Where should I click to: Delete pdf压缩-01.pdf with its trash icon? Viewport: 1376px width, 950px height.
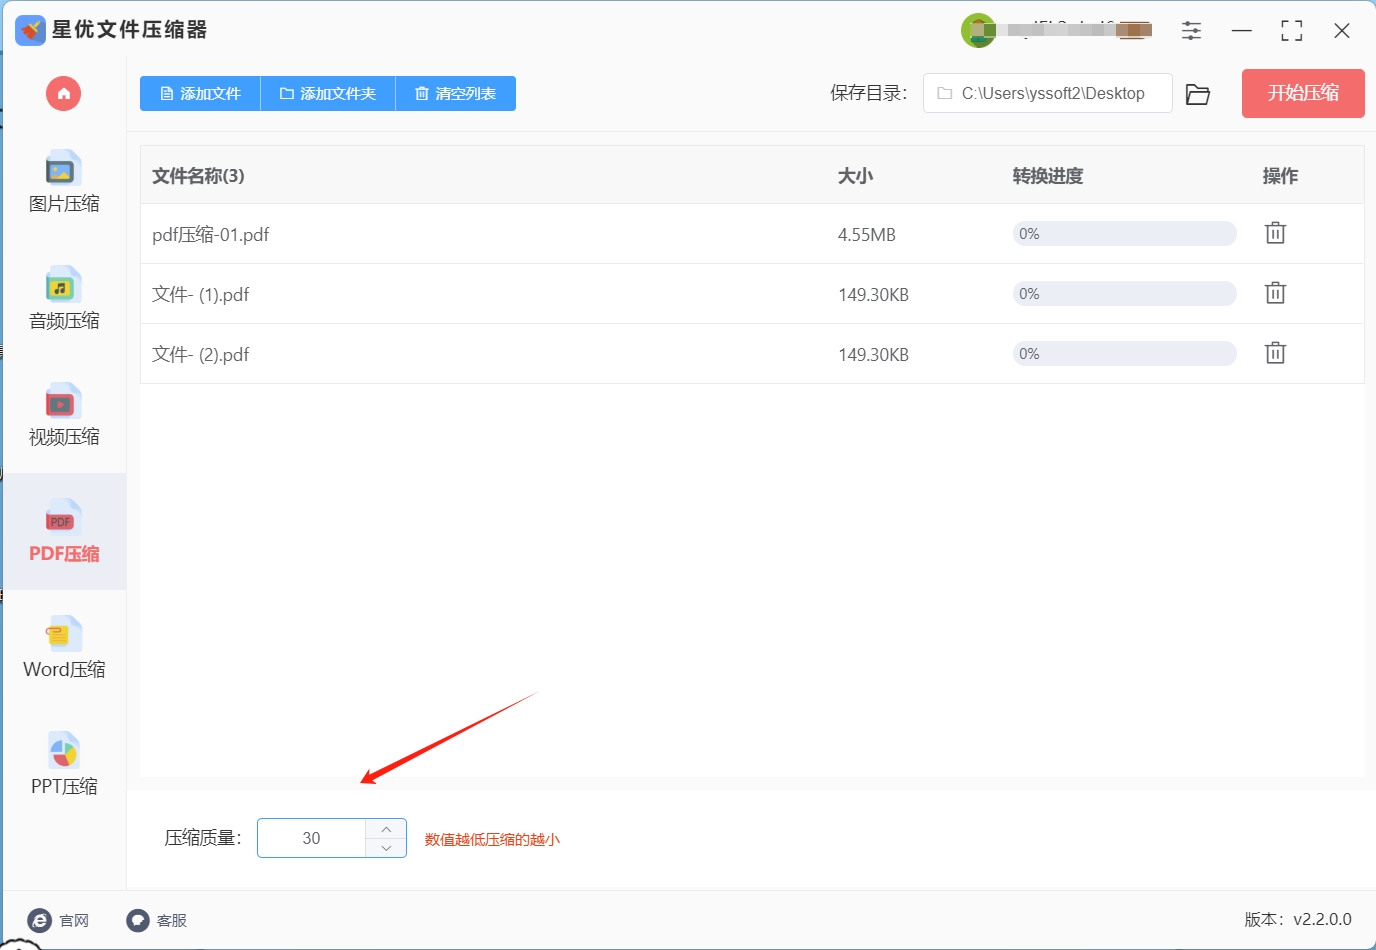tap(1275, 233)
